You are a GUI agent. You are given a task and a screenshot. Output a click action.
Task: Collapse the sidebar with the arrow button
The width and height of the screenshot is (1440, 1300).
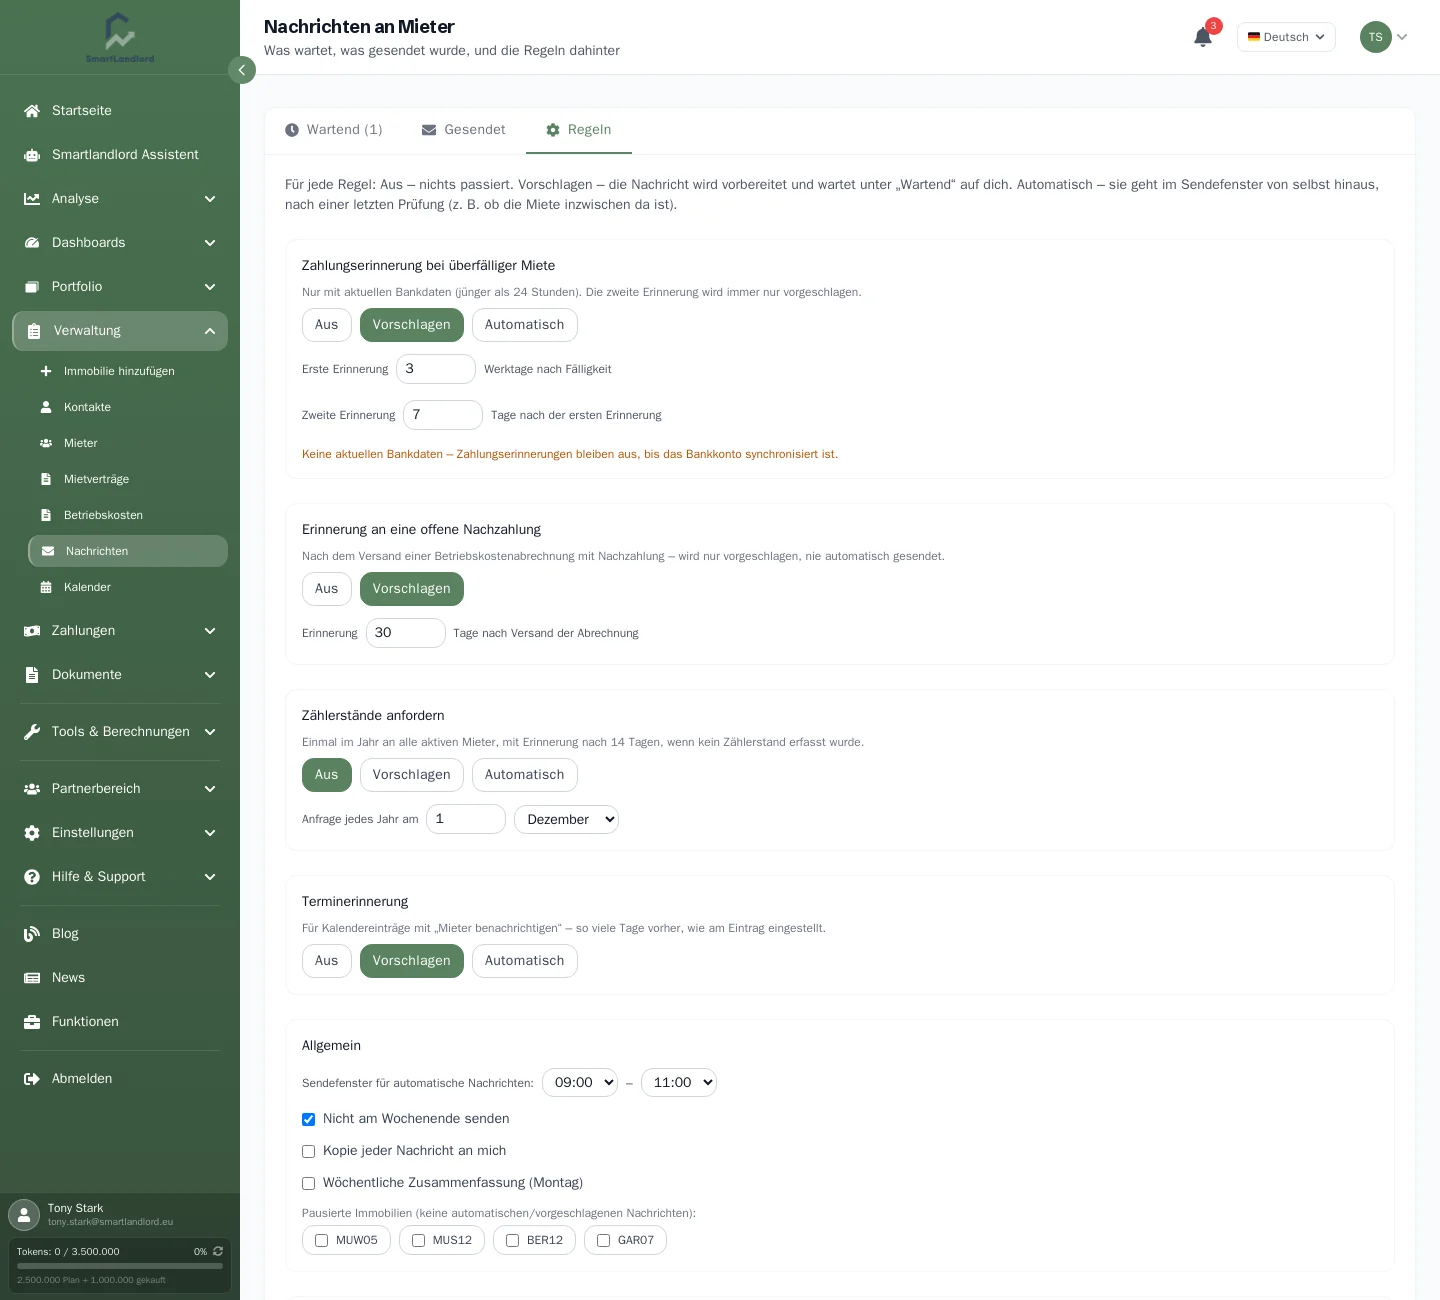(241, 70)
